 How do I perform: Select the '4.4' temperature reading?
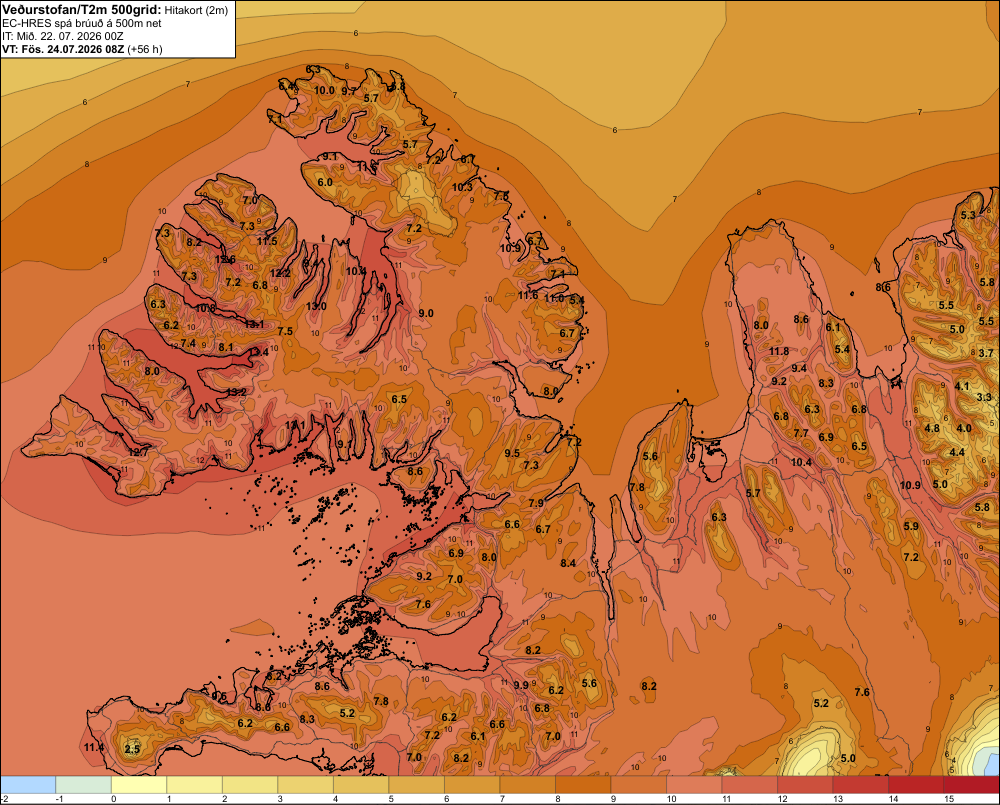(957, 452)
